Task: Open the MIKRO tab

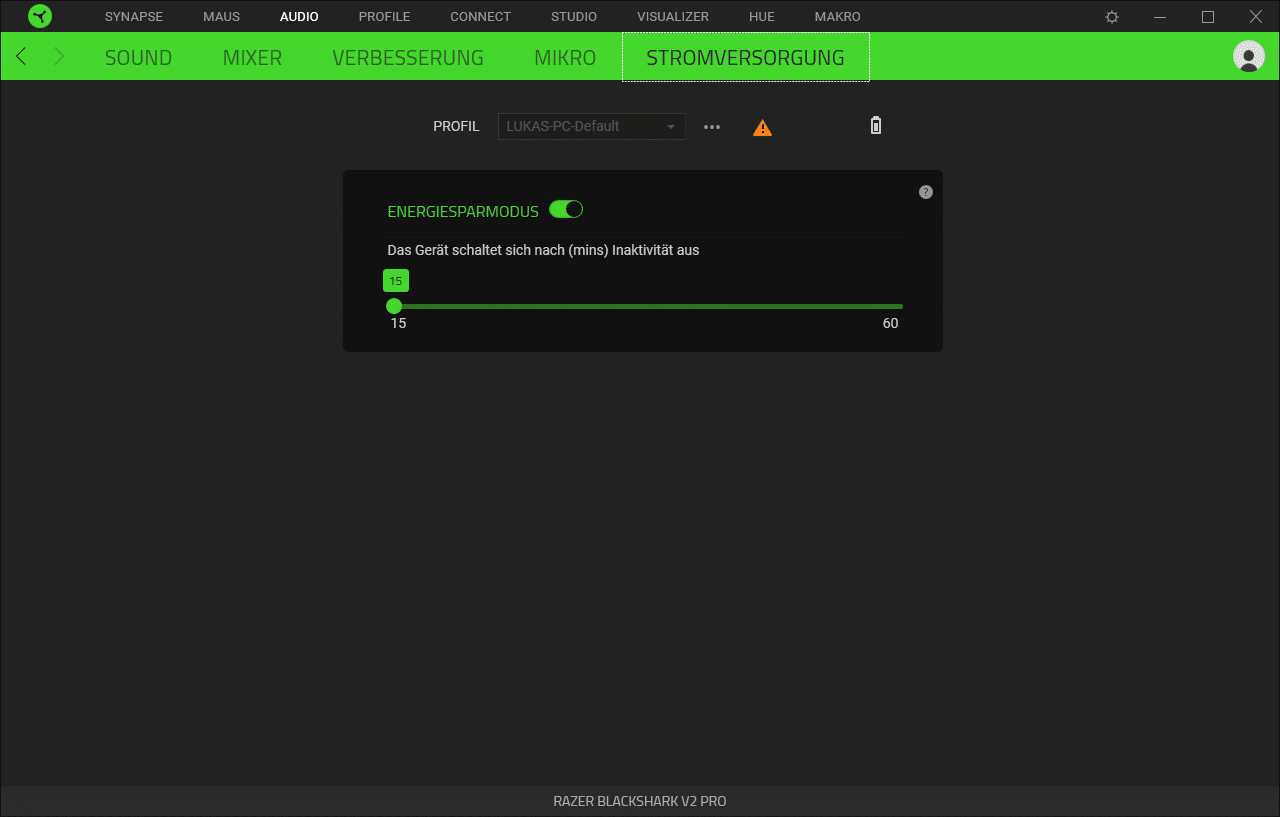Action: tap(565, 58)
